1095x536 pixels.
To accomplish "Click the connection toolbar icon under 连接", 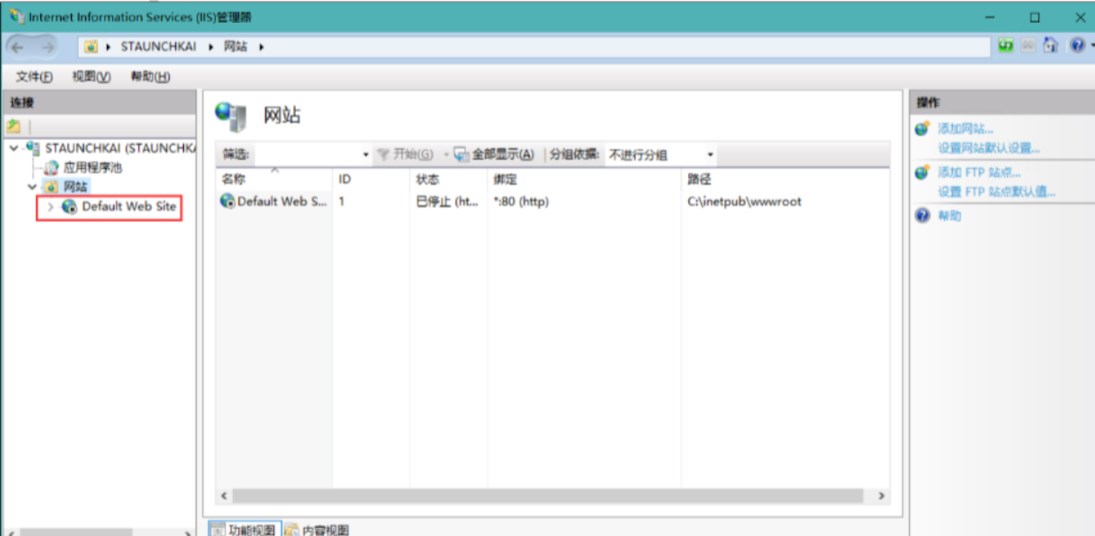I will pos(13,126).
